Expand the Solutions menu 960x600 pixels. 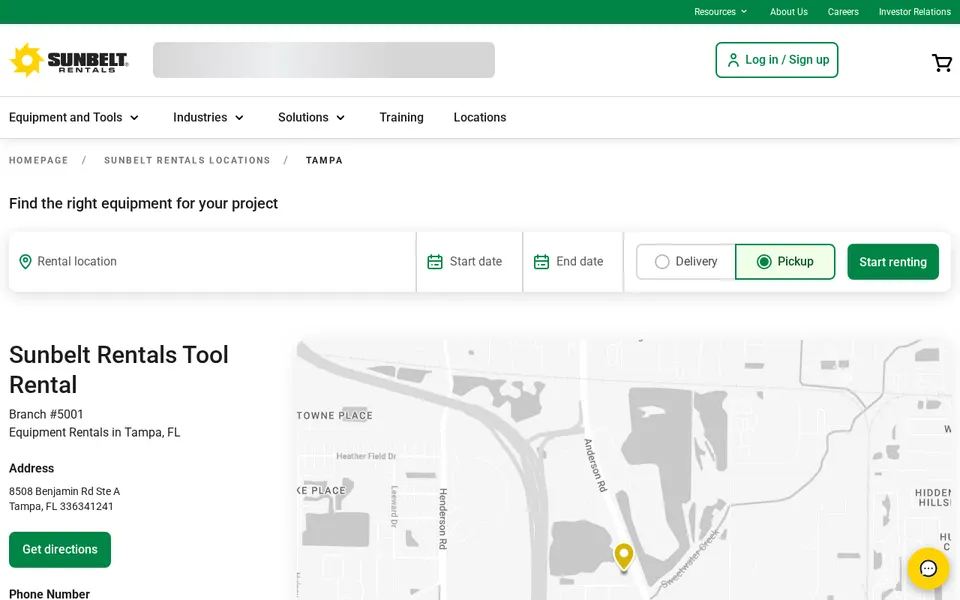[312, 118]
